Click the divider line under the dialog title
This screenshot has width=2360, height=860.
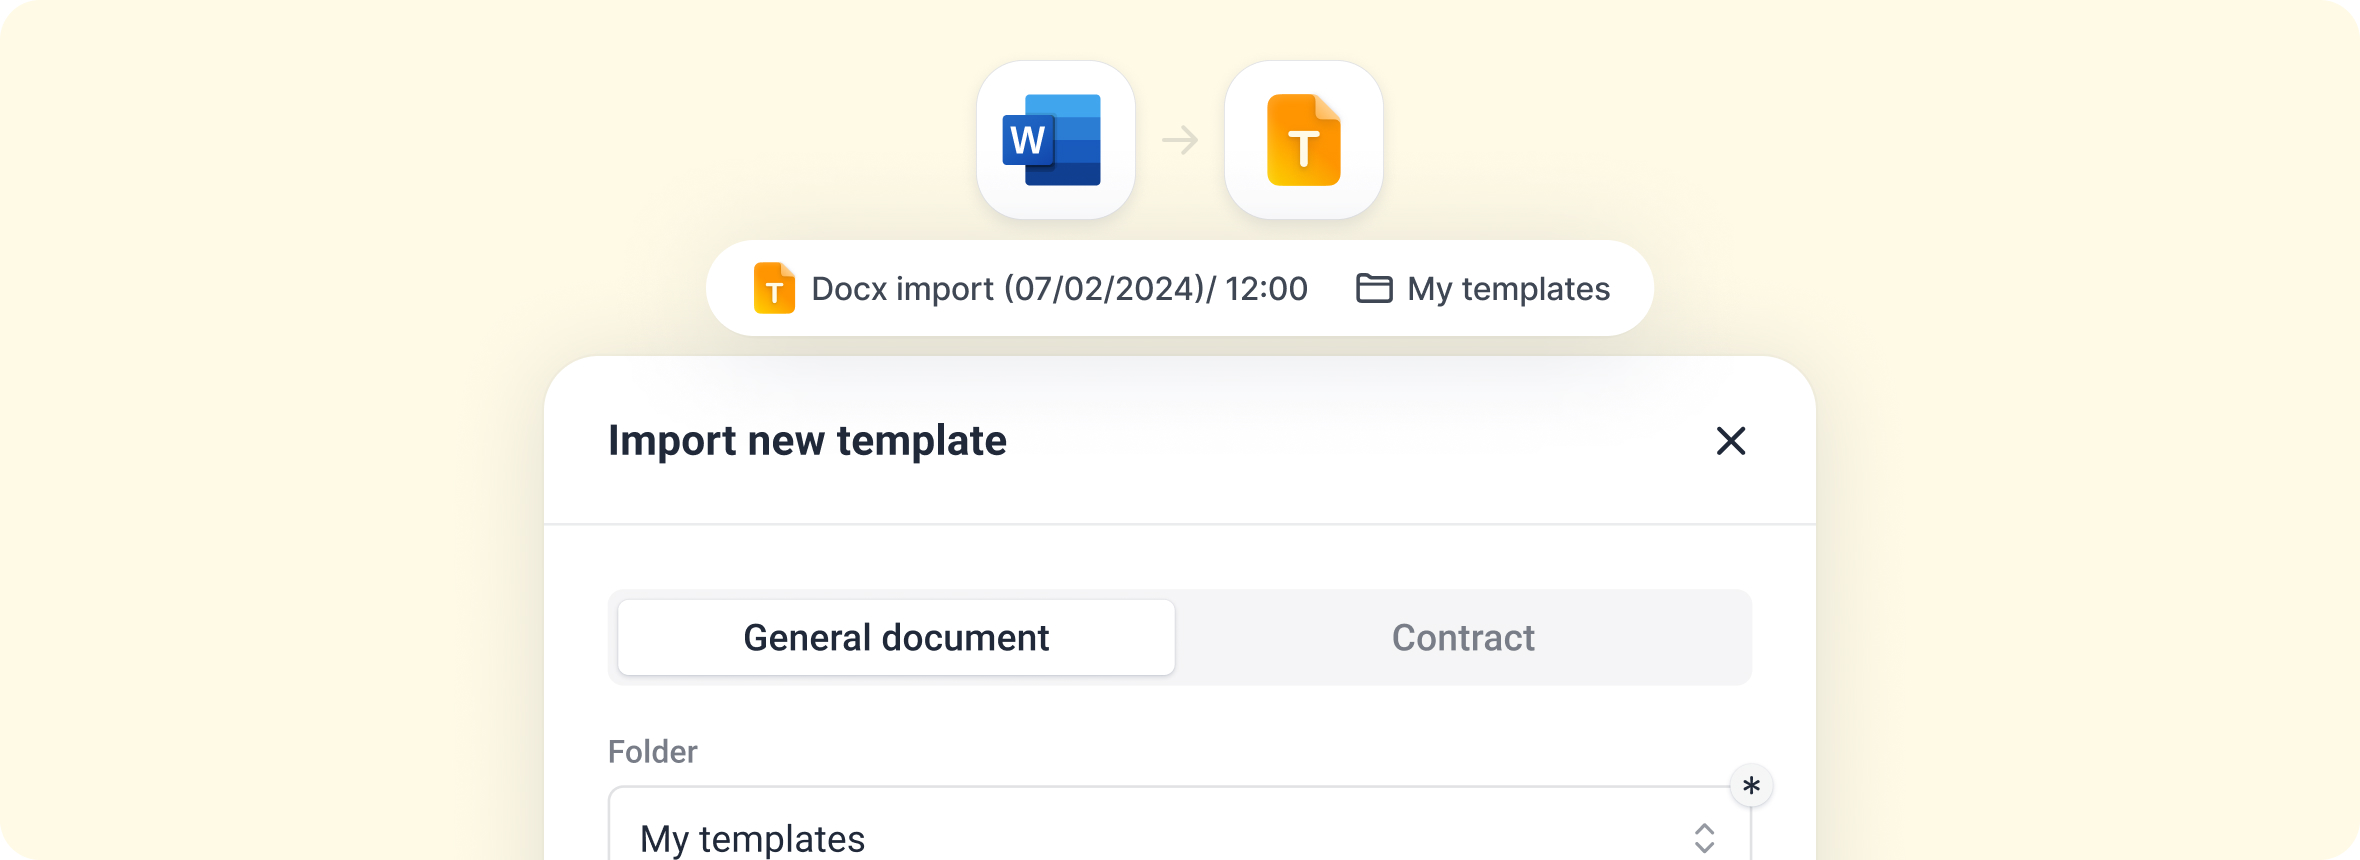coord(1180,524)
